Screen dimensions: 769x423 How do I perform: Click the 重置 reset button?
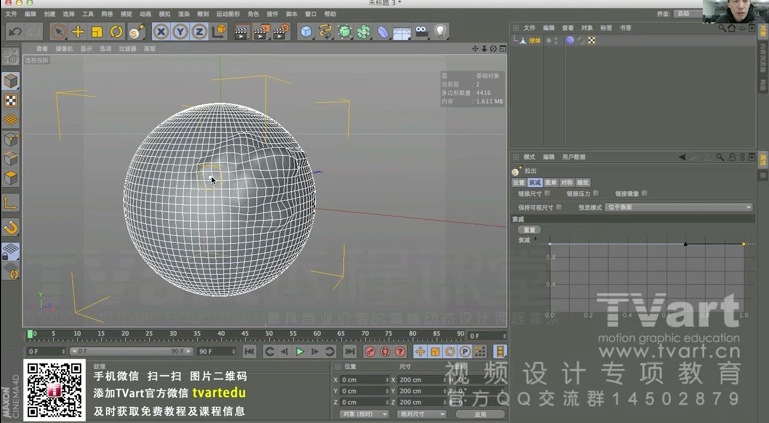[x=530, y=229]
